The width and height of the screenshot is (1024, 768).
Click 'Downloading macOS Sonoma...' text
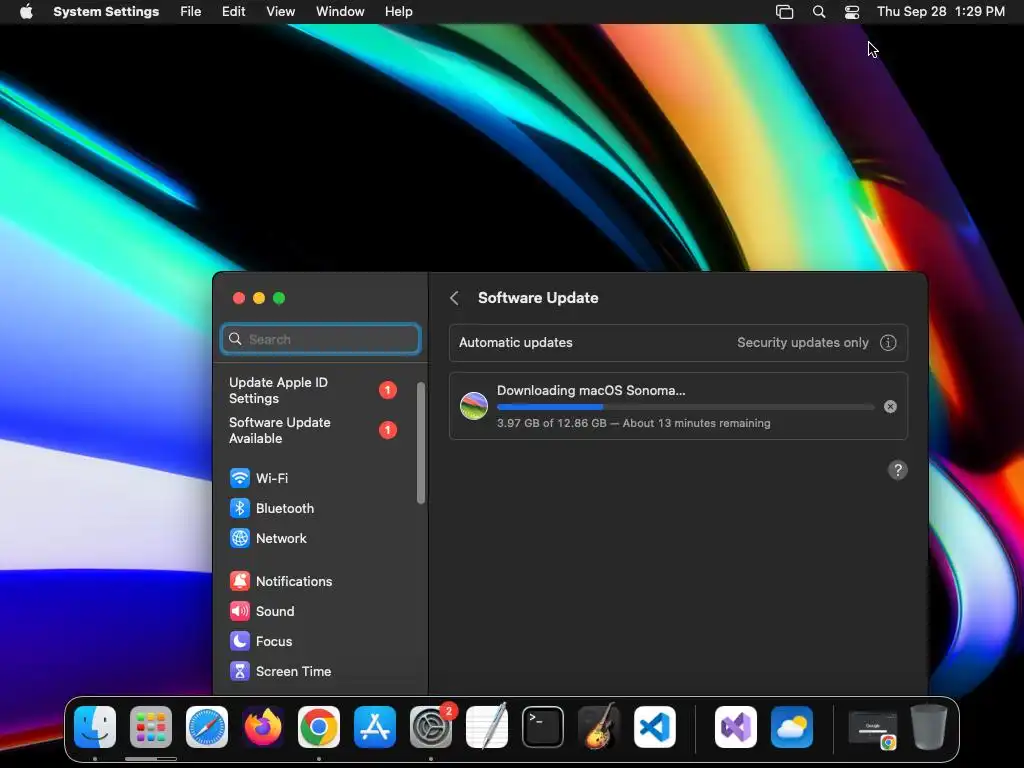[x=591, y=391]
